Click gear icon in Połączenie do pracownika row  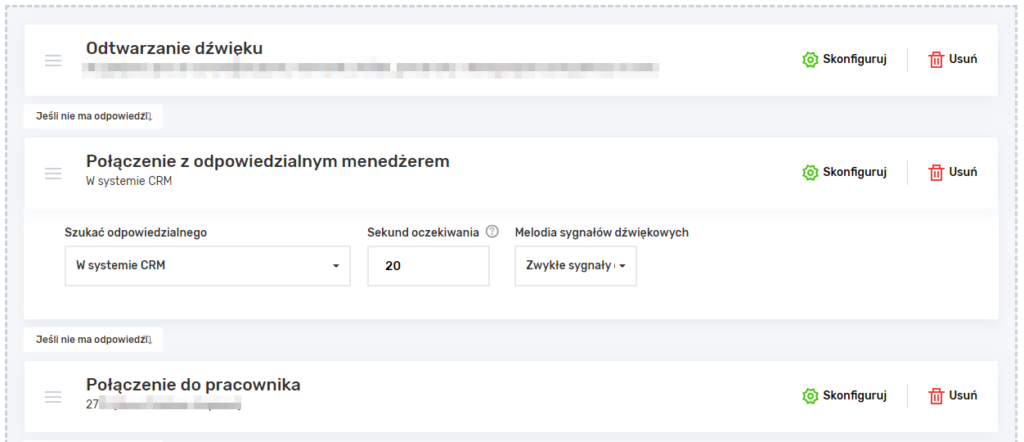pos(810,396)
